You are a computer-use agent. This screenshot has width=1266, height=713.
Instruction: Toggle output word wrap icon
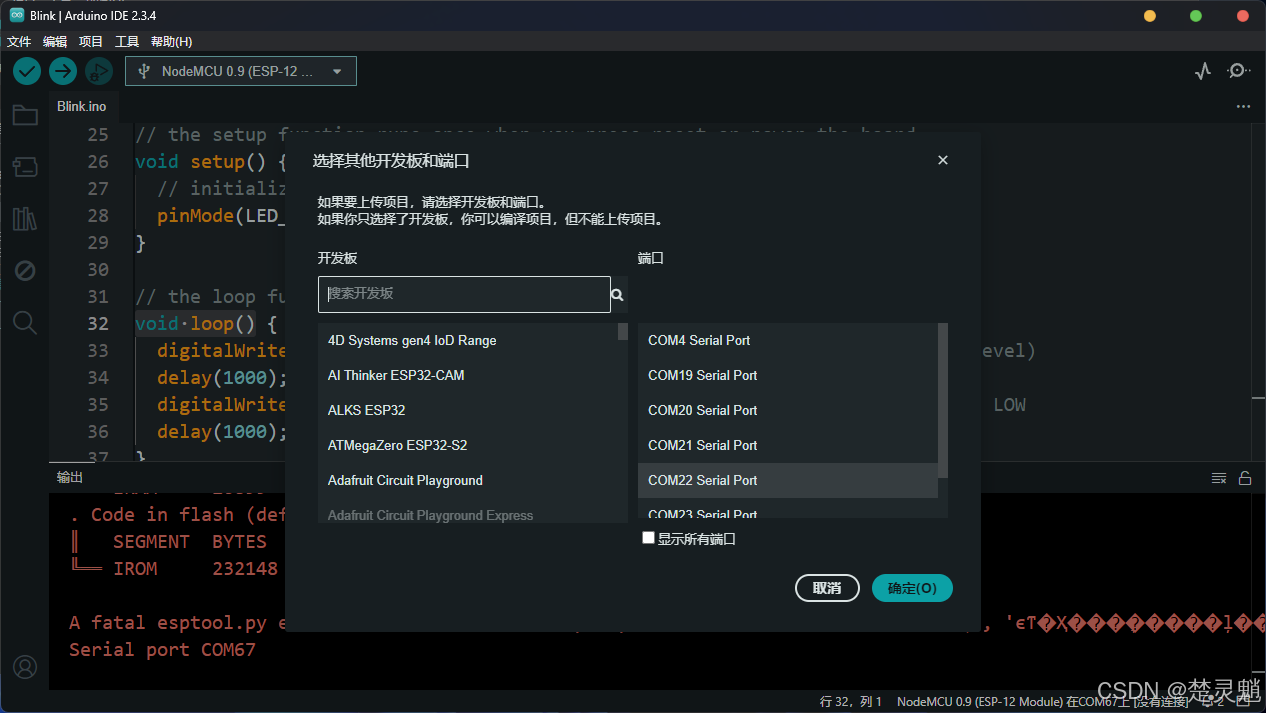click(x=1219, y=478)
